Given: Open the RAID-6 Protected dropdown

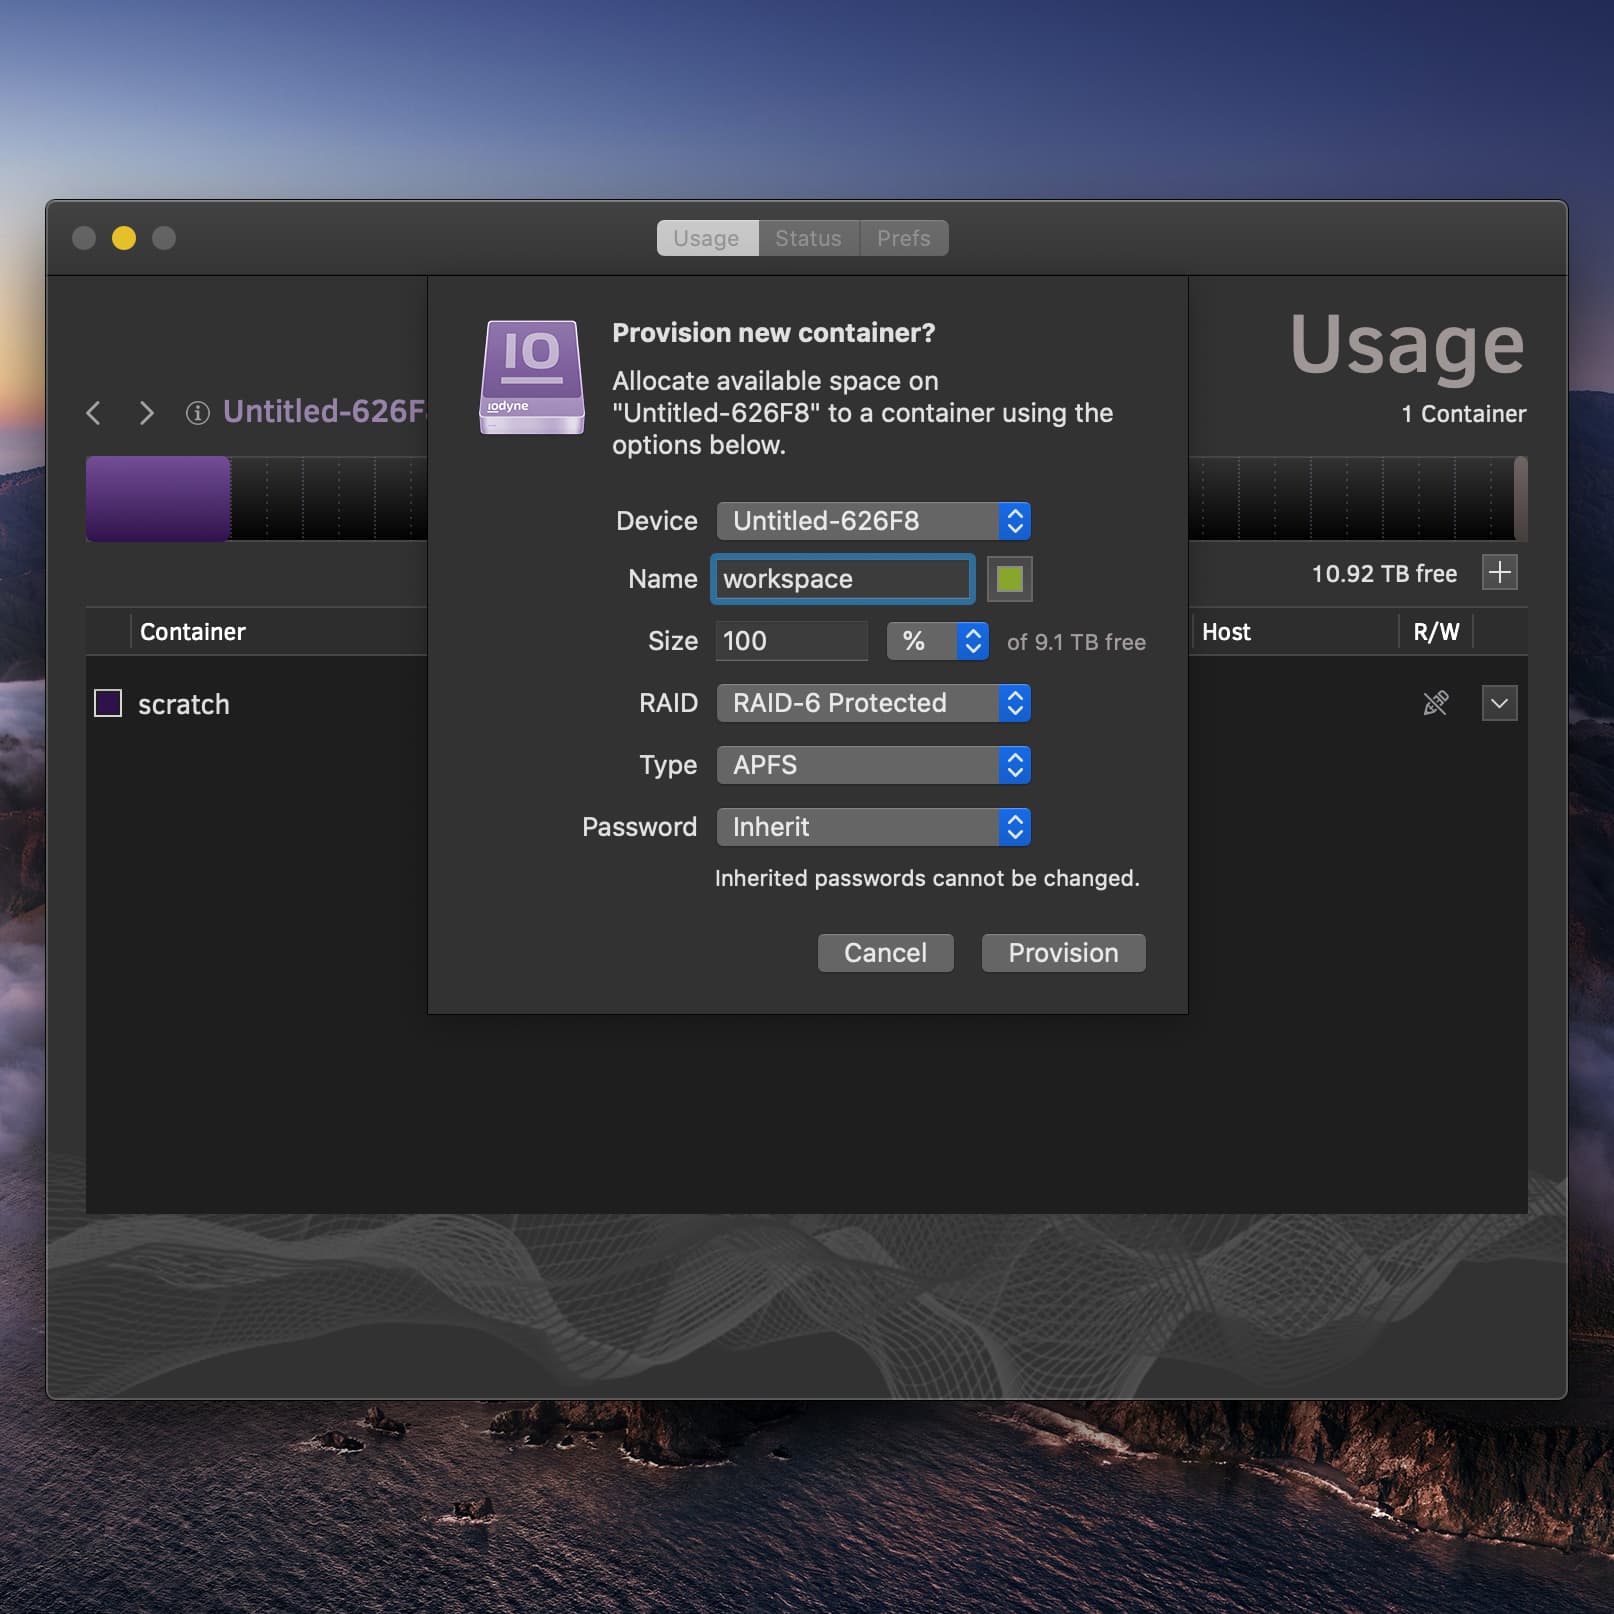Looking at the screenshot, I should [872, 703].
